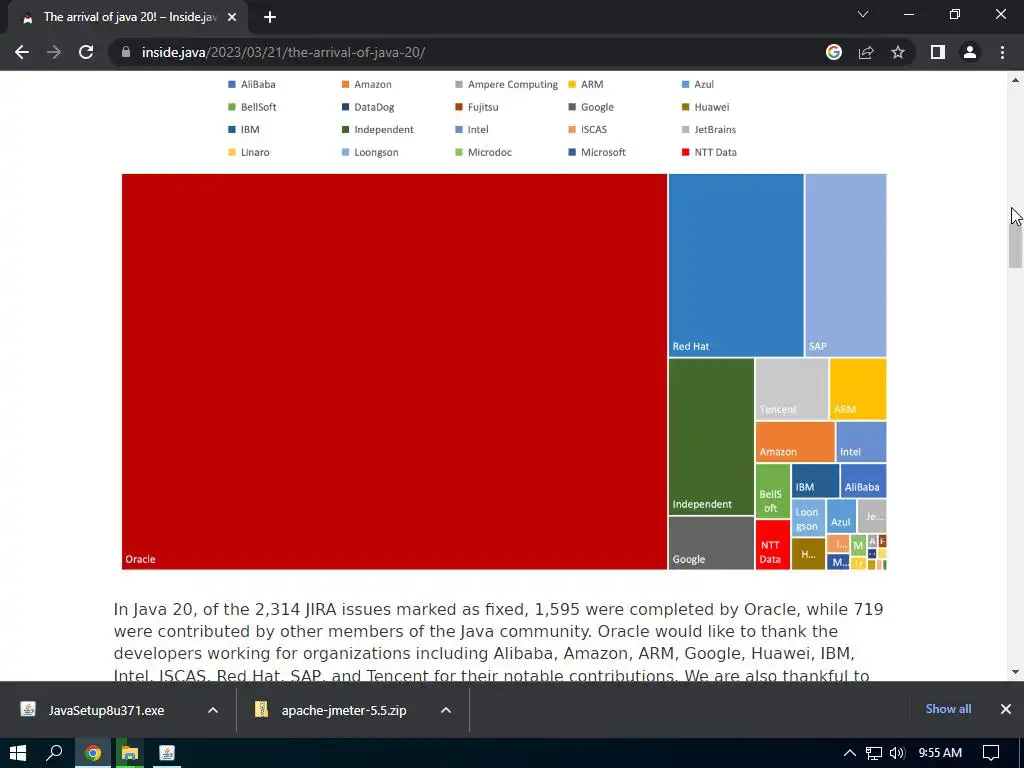
Task: Click the AliBaba legend color swatch
Action: point(231,84)
